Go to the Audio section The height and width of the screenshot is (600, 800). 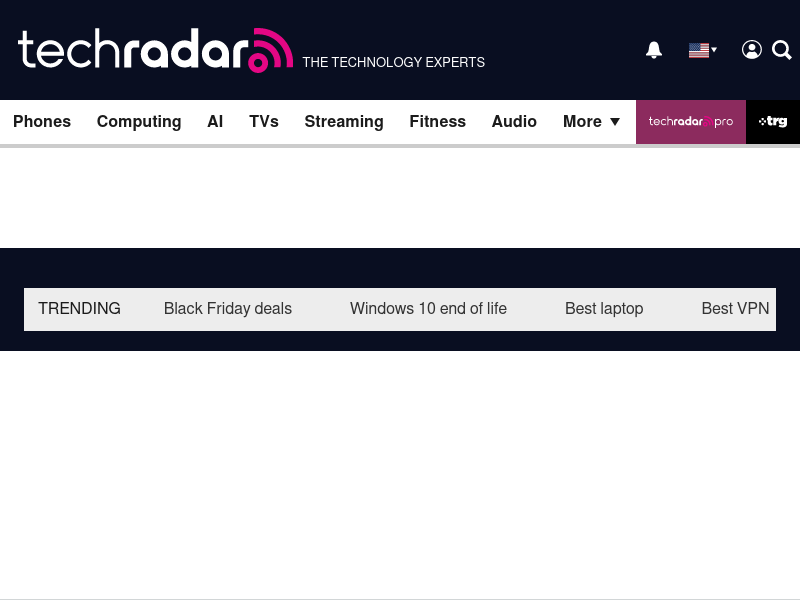(514, 122)
